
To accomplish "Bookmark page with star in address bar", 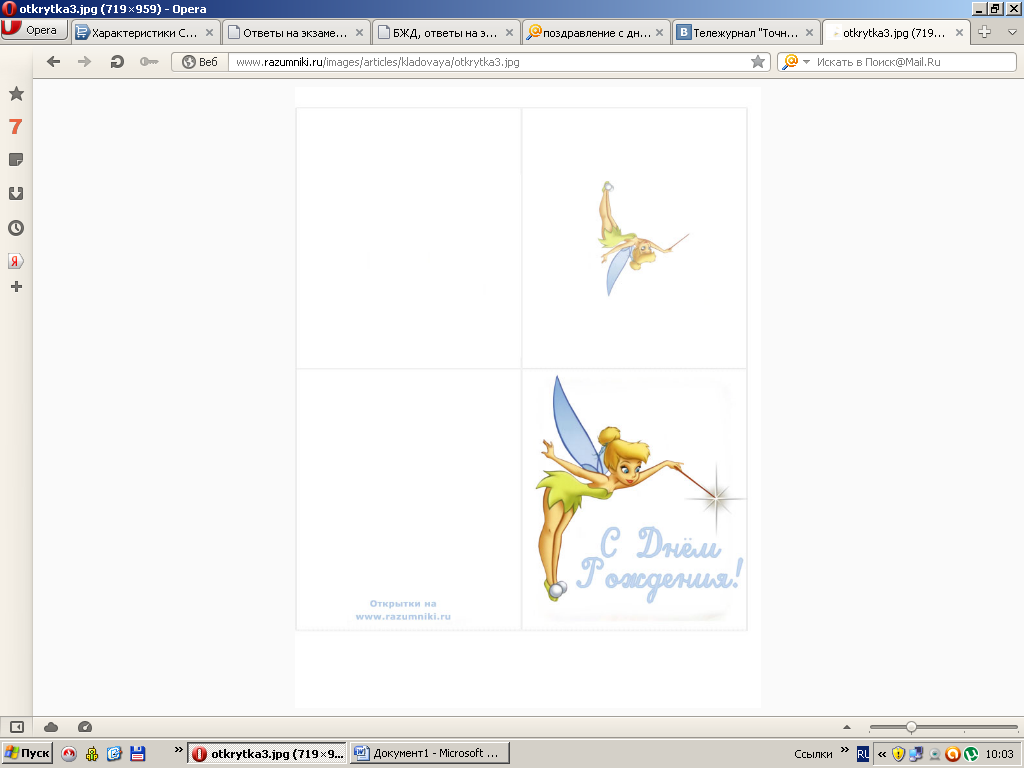I will (758, 62).
